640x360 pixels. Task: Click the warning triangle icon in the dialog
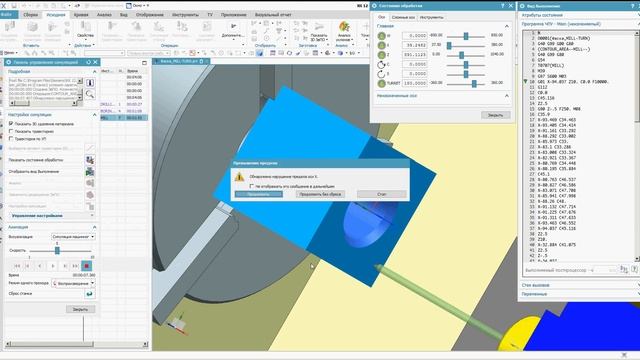point(240,177)
